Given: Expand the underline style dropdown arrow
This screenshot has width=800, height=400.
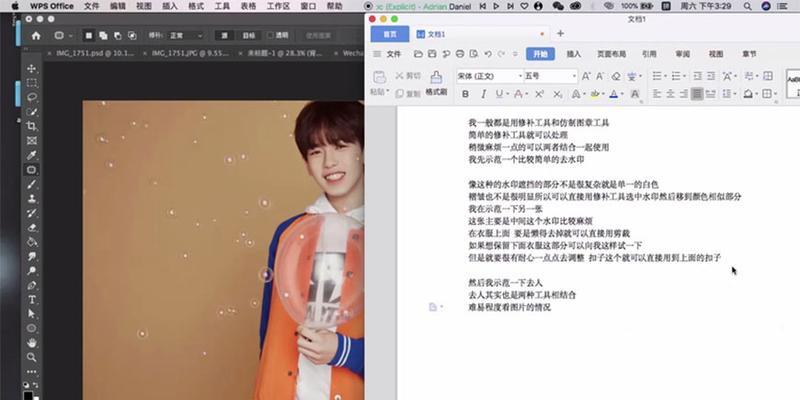Looking at the screenshot, I should pyautogui.click(x=507, y=94).
